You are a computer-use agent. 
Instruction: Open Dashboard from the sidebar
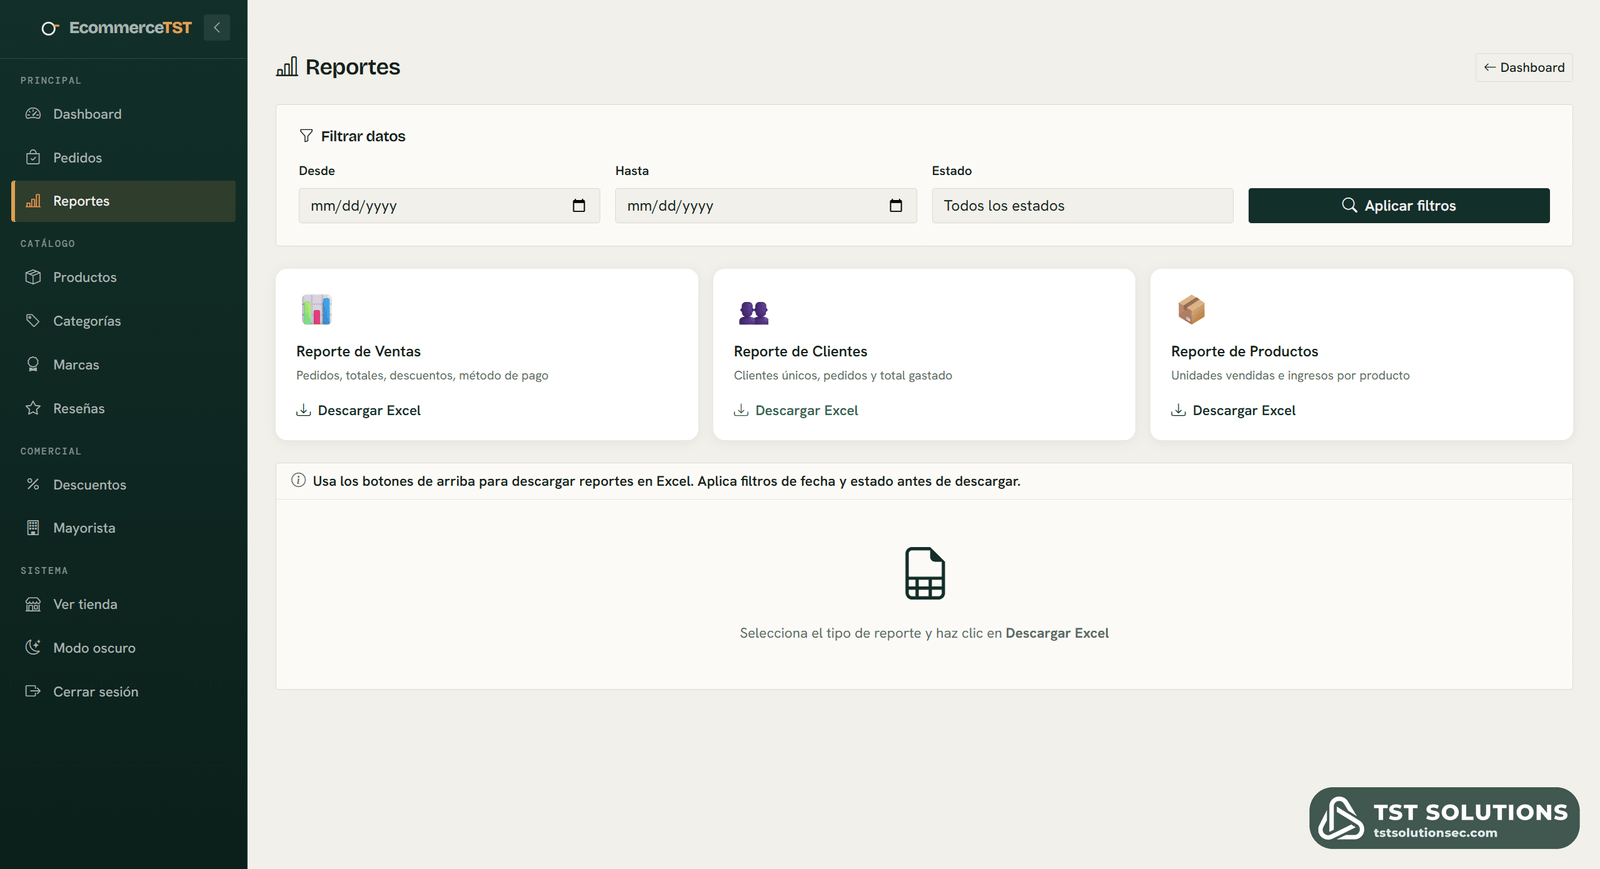click(x=124, y=114)
